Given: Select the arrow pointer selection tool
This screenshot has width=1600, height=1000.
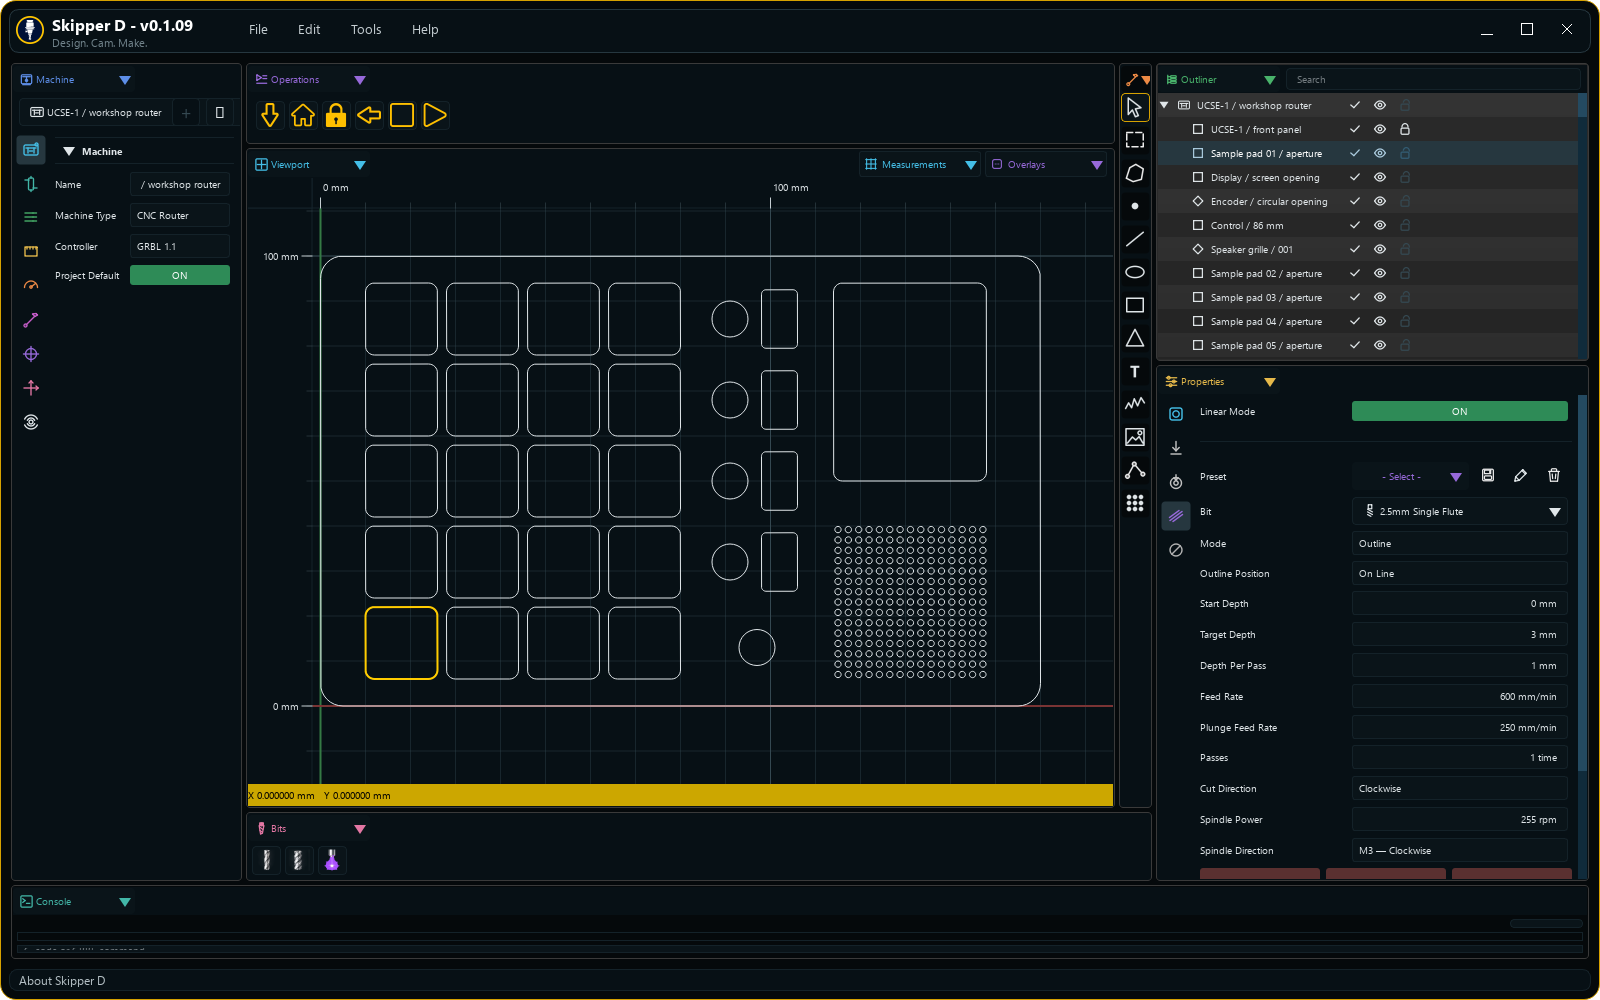Looking at the screenshot, I should pyautogui.click(x=1134, y=107).
